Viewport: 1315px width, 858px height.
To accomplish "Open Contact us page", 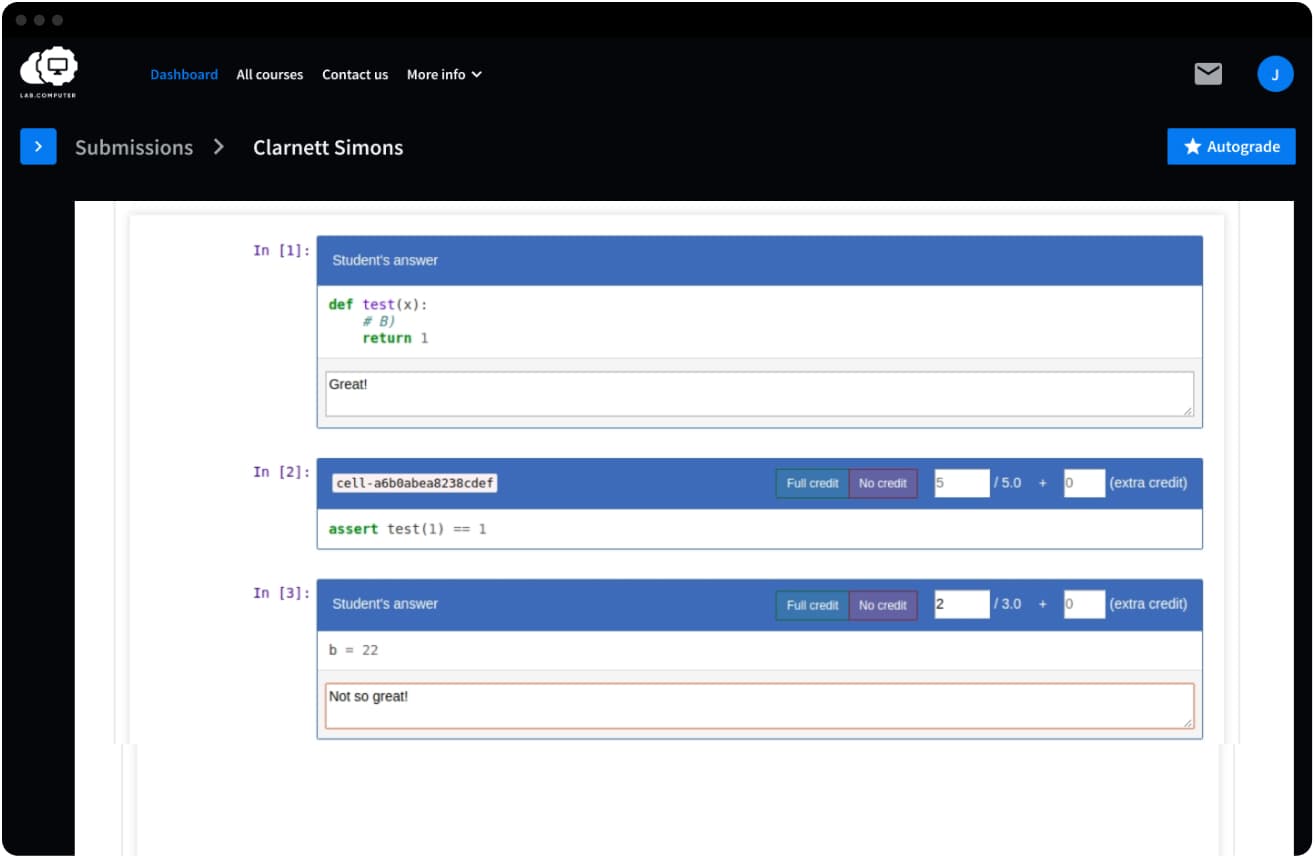I will point(355,75).
